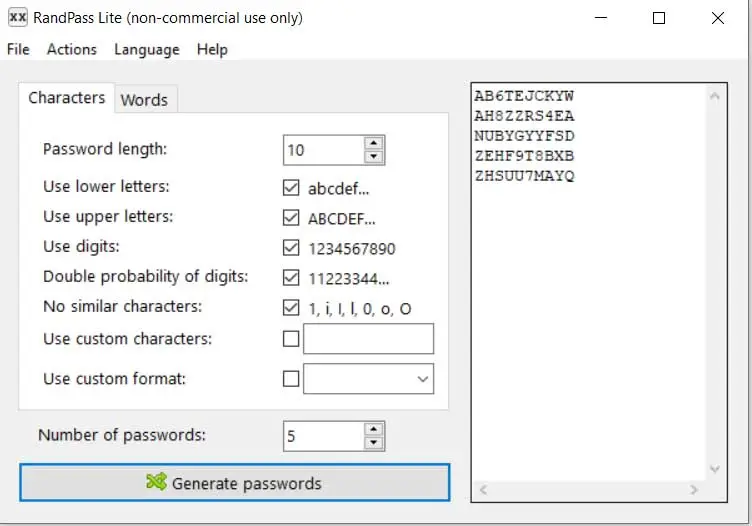Turn off Double probability of digits
Screen dimensions: 752x526
point(291,277)
